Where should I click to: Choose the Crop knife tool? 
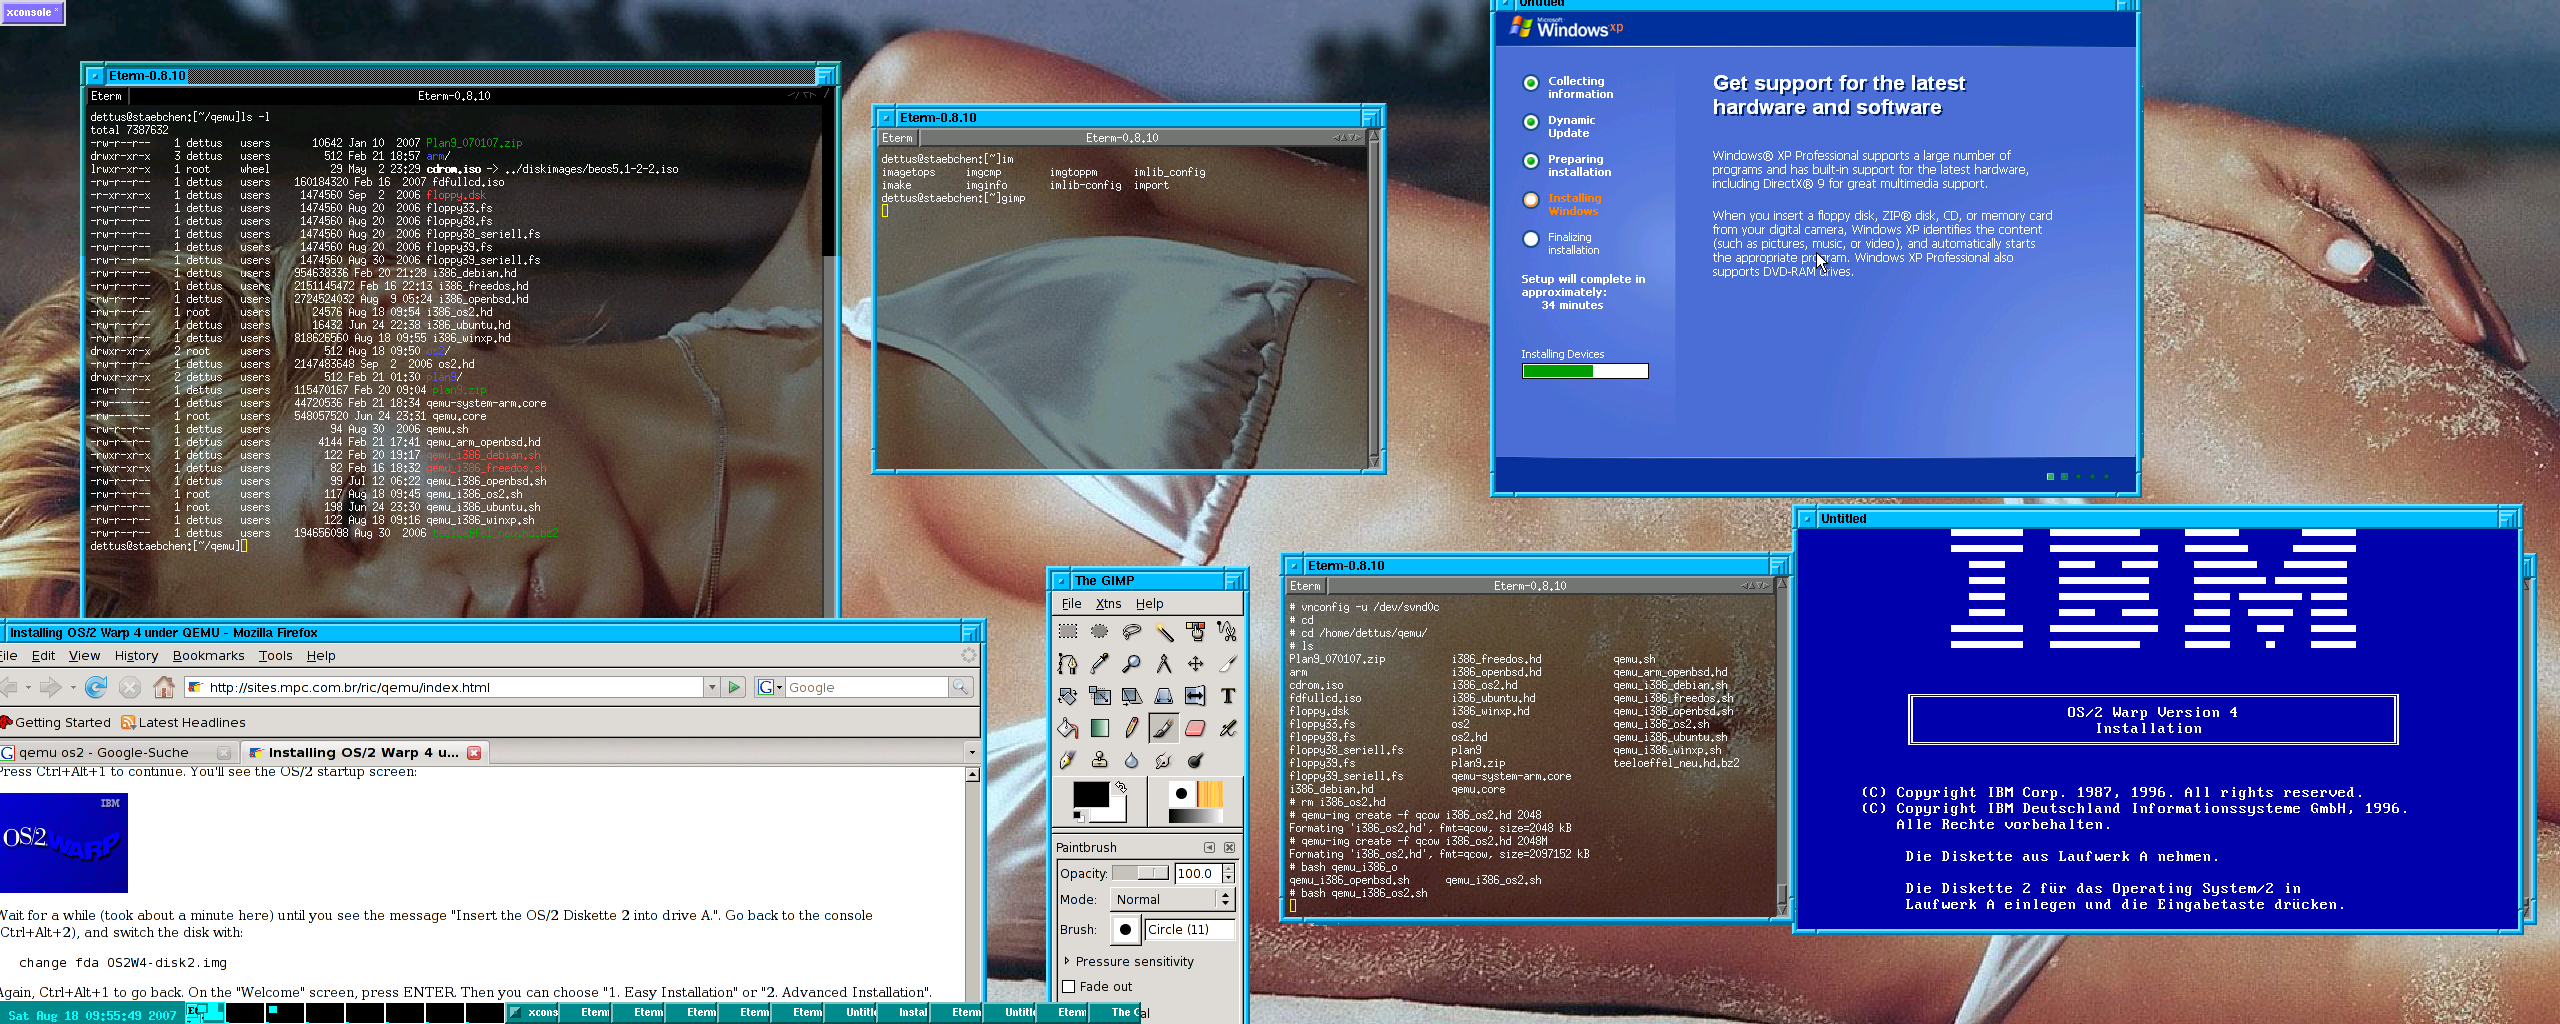tap(1228, 663)
